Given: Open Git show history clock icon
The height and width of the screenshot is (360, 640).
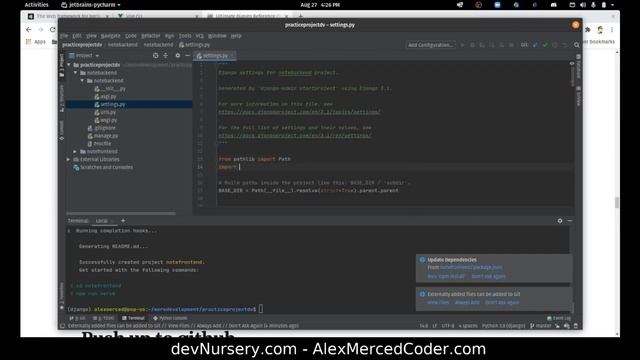Looking at the screenshot, I should [555, 45].
